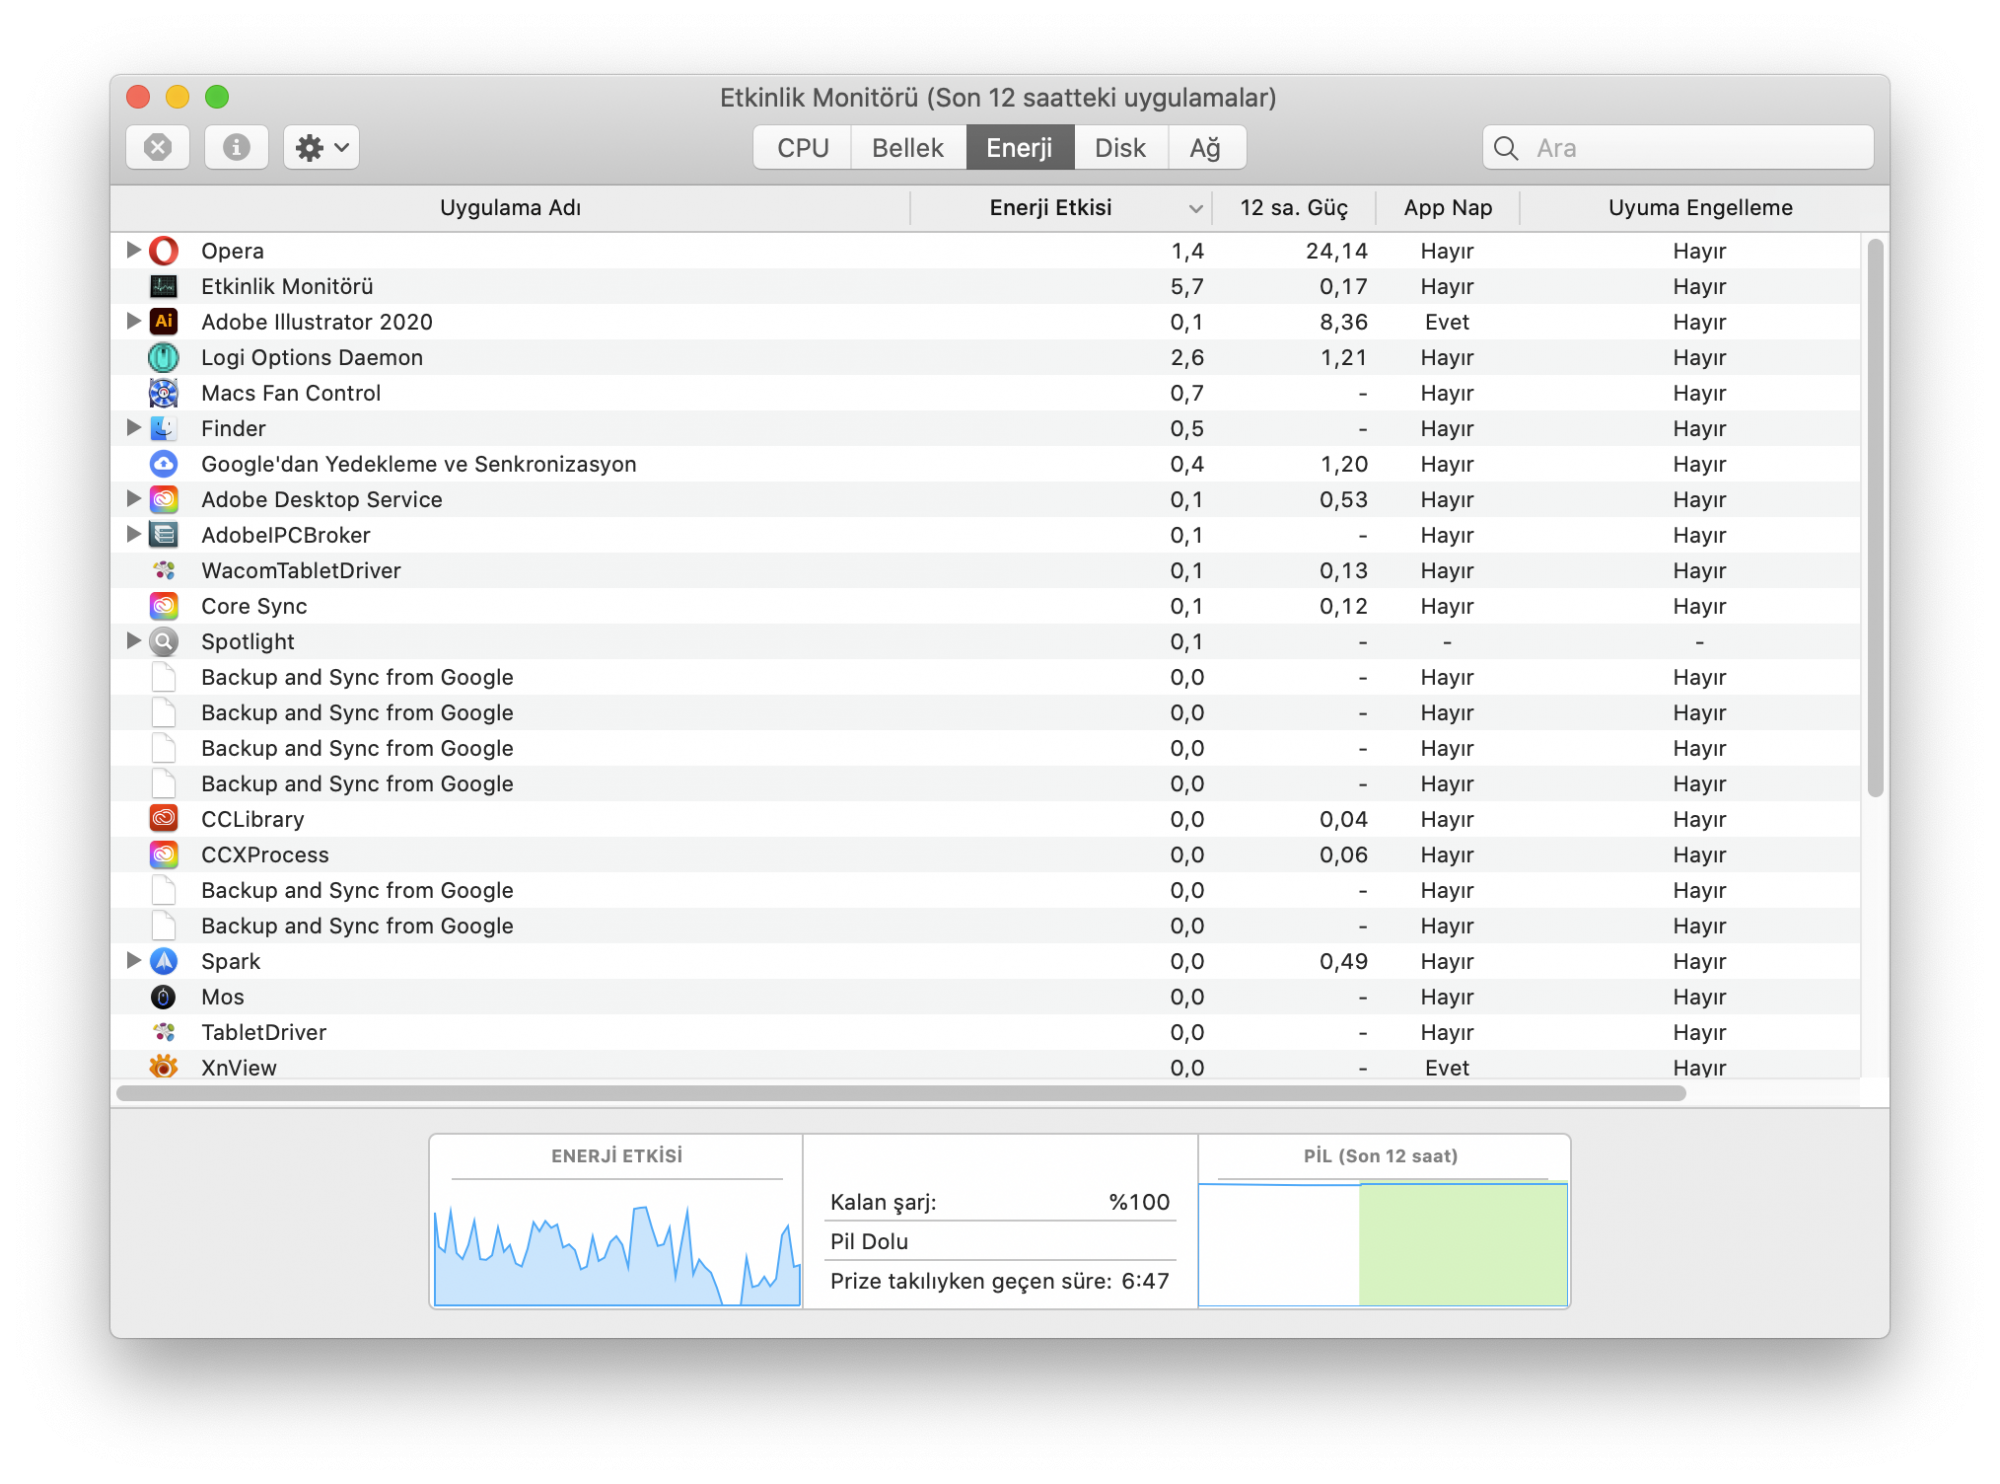Expand the Adobe Illustrator 2020 group
This screenshot has height=1484, width=2000.
132,321
